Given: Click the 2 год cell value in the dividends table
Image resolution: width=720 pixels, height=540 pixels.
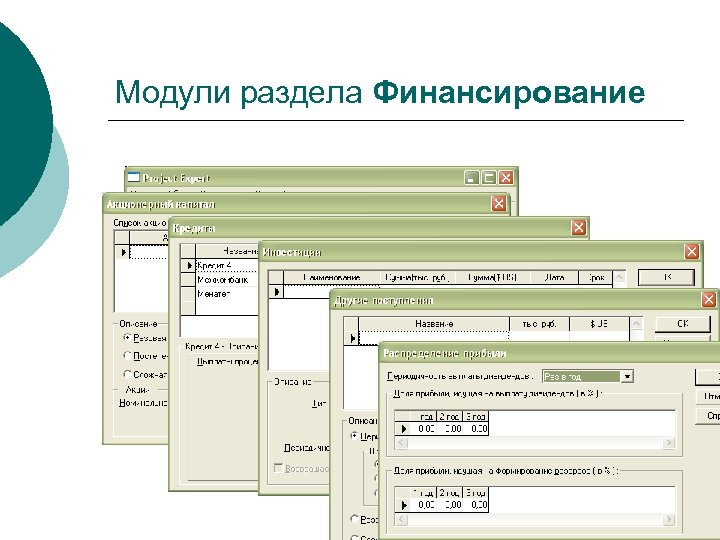Looking at the screenshot, I should click(450, 429).
